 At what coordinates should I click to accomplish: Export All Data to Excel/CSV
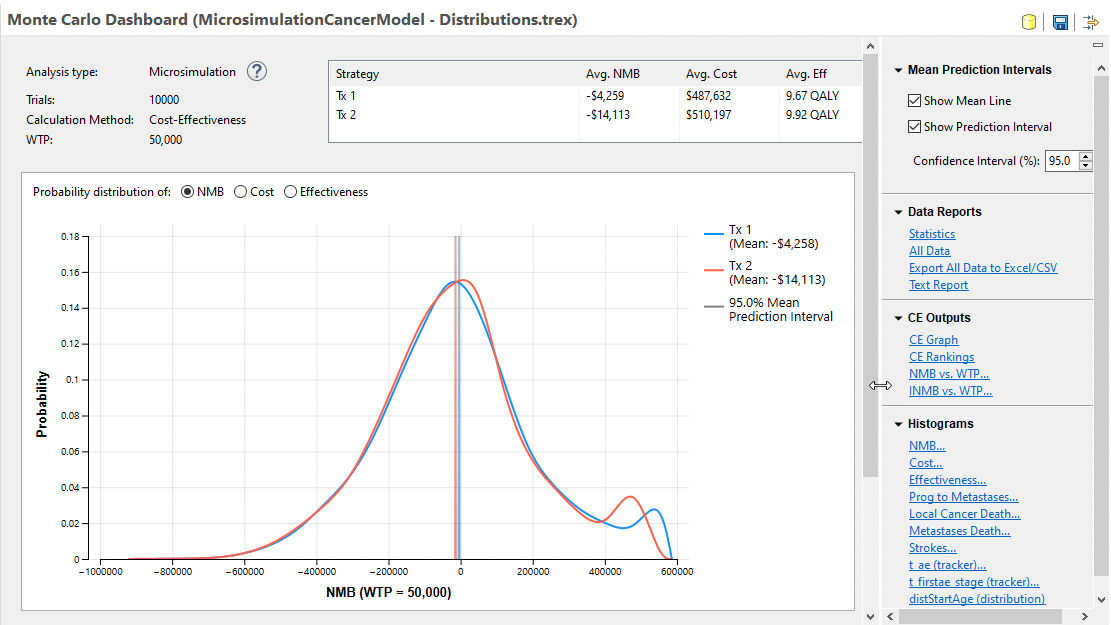point(983,267)
